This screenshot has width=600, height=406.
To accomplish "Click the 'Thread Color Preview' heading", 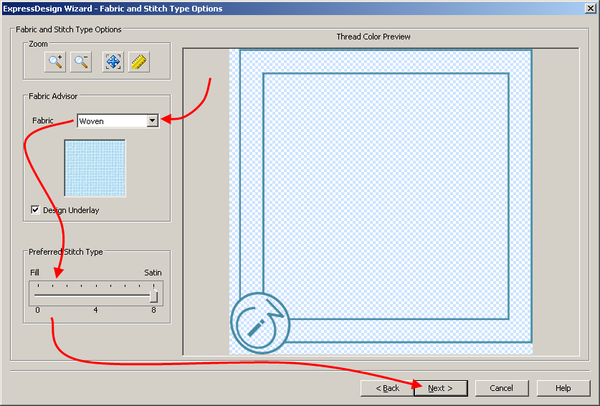I will point(373,37).
